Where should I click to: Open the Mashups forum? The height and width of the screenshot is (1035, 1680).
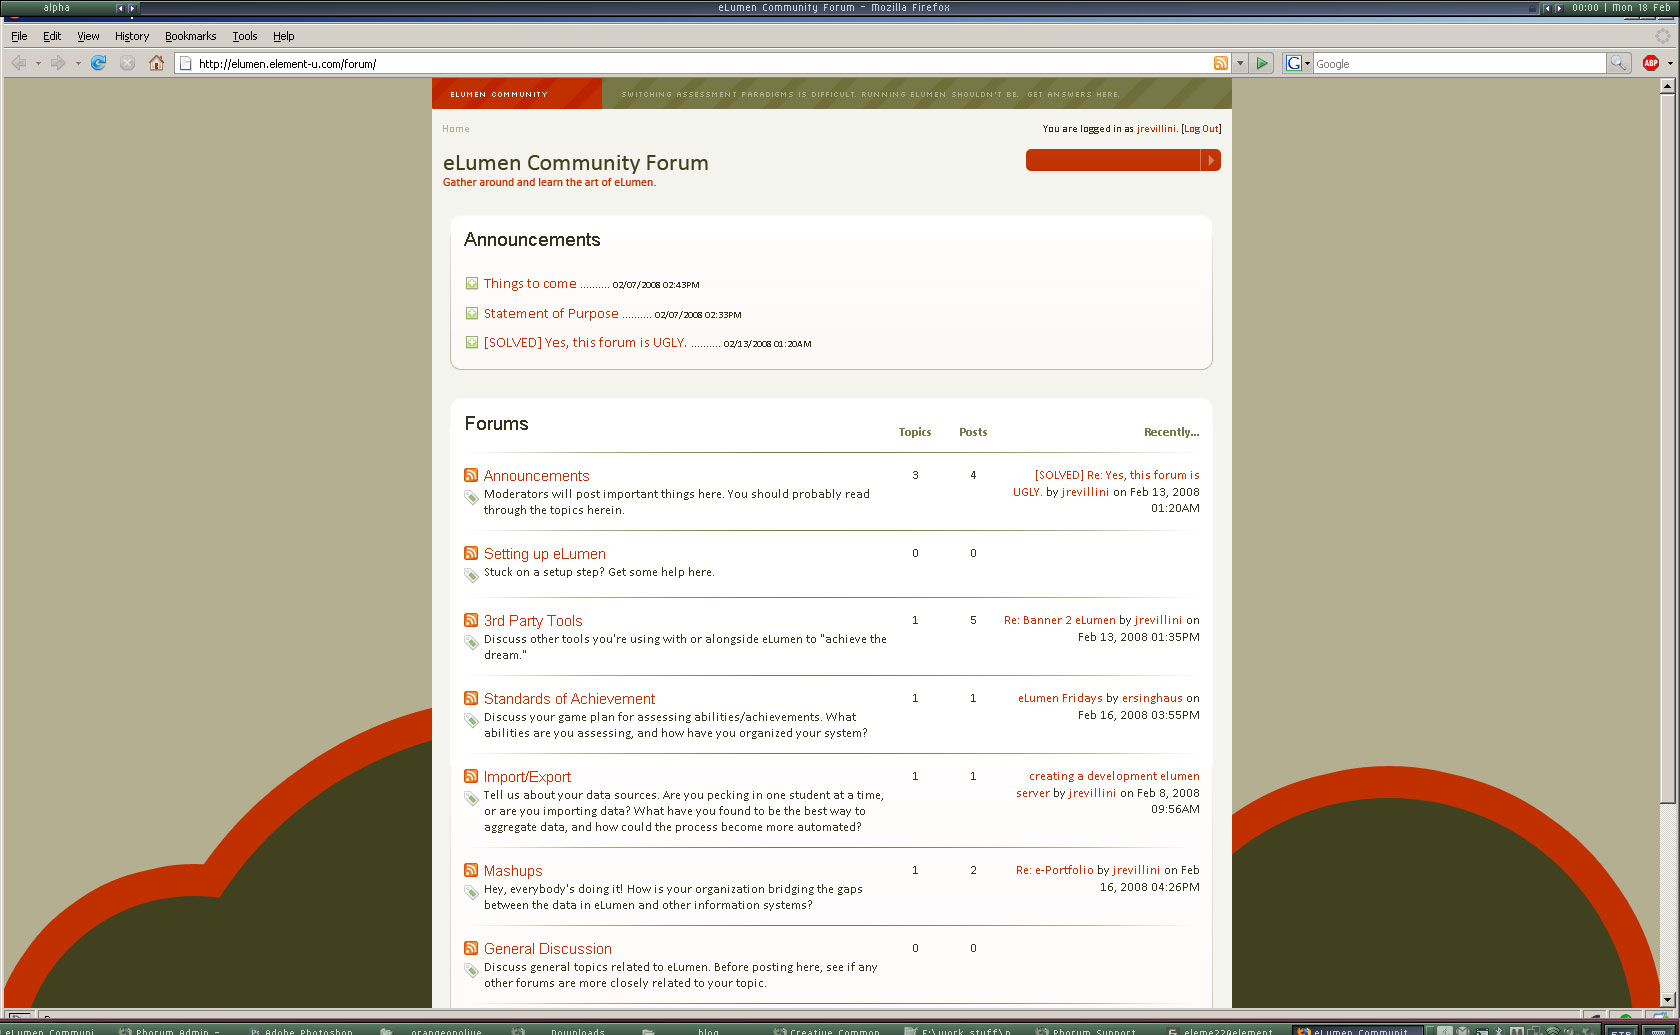pos(513,871)
